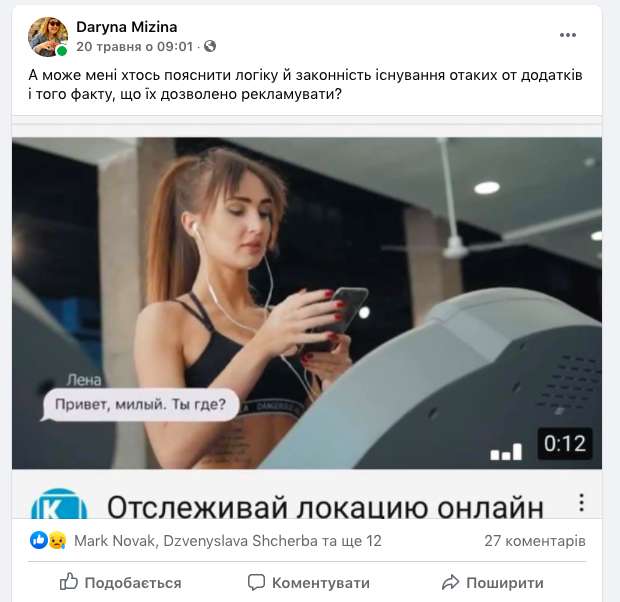Click the video duration badge 0:12
The image size is (620, 602).
(565, 444)
